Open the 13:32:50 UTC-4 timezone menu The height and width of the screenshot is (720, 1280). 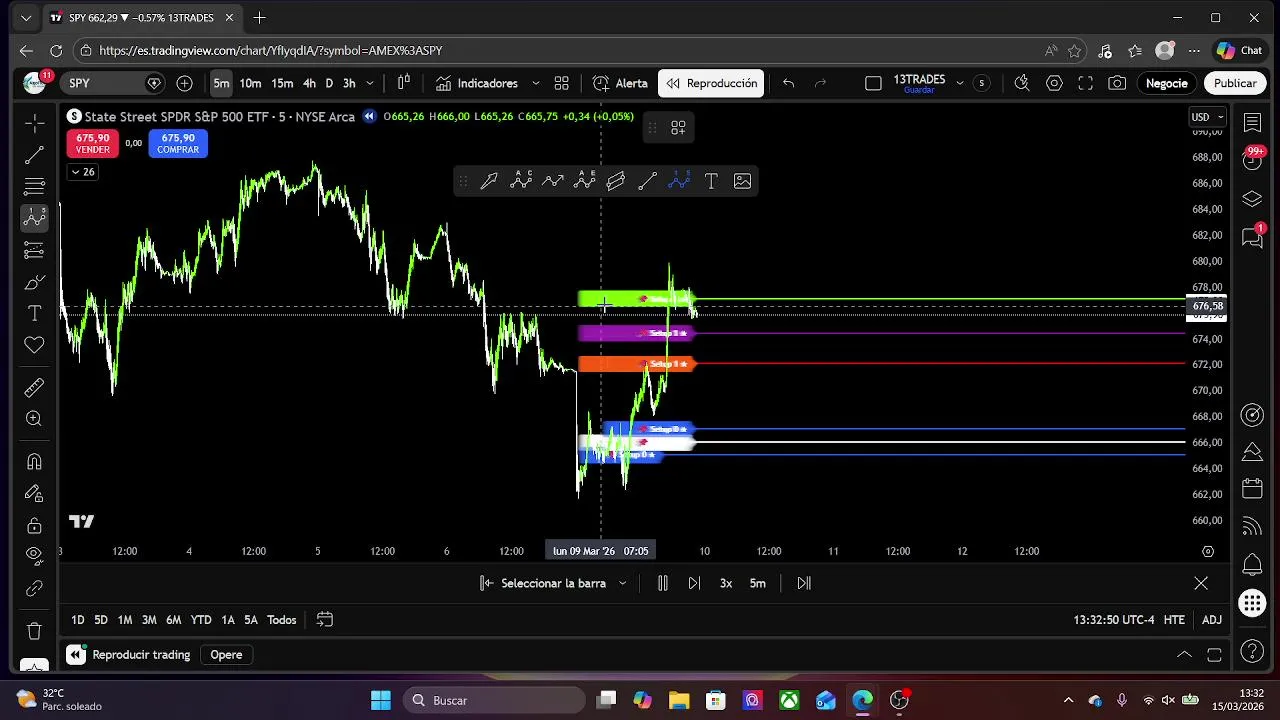(1114, 620)
